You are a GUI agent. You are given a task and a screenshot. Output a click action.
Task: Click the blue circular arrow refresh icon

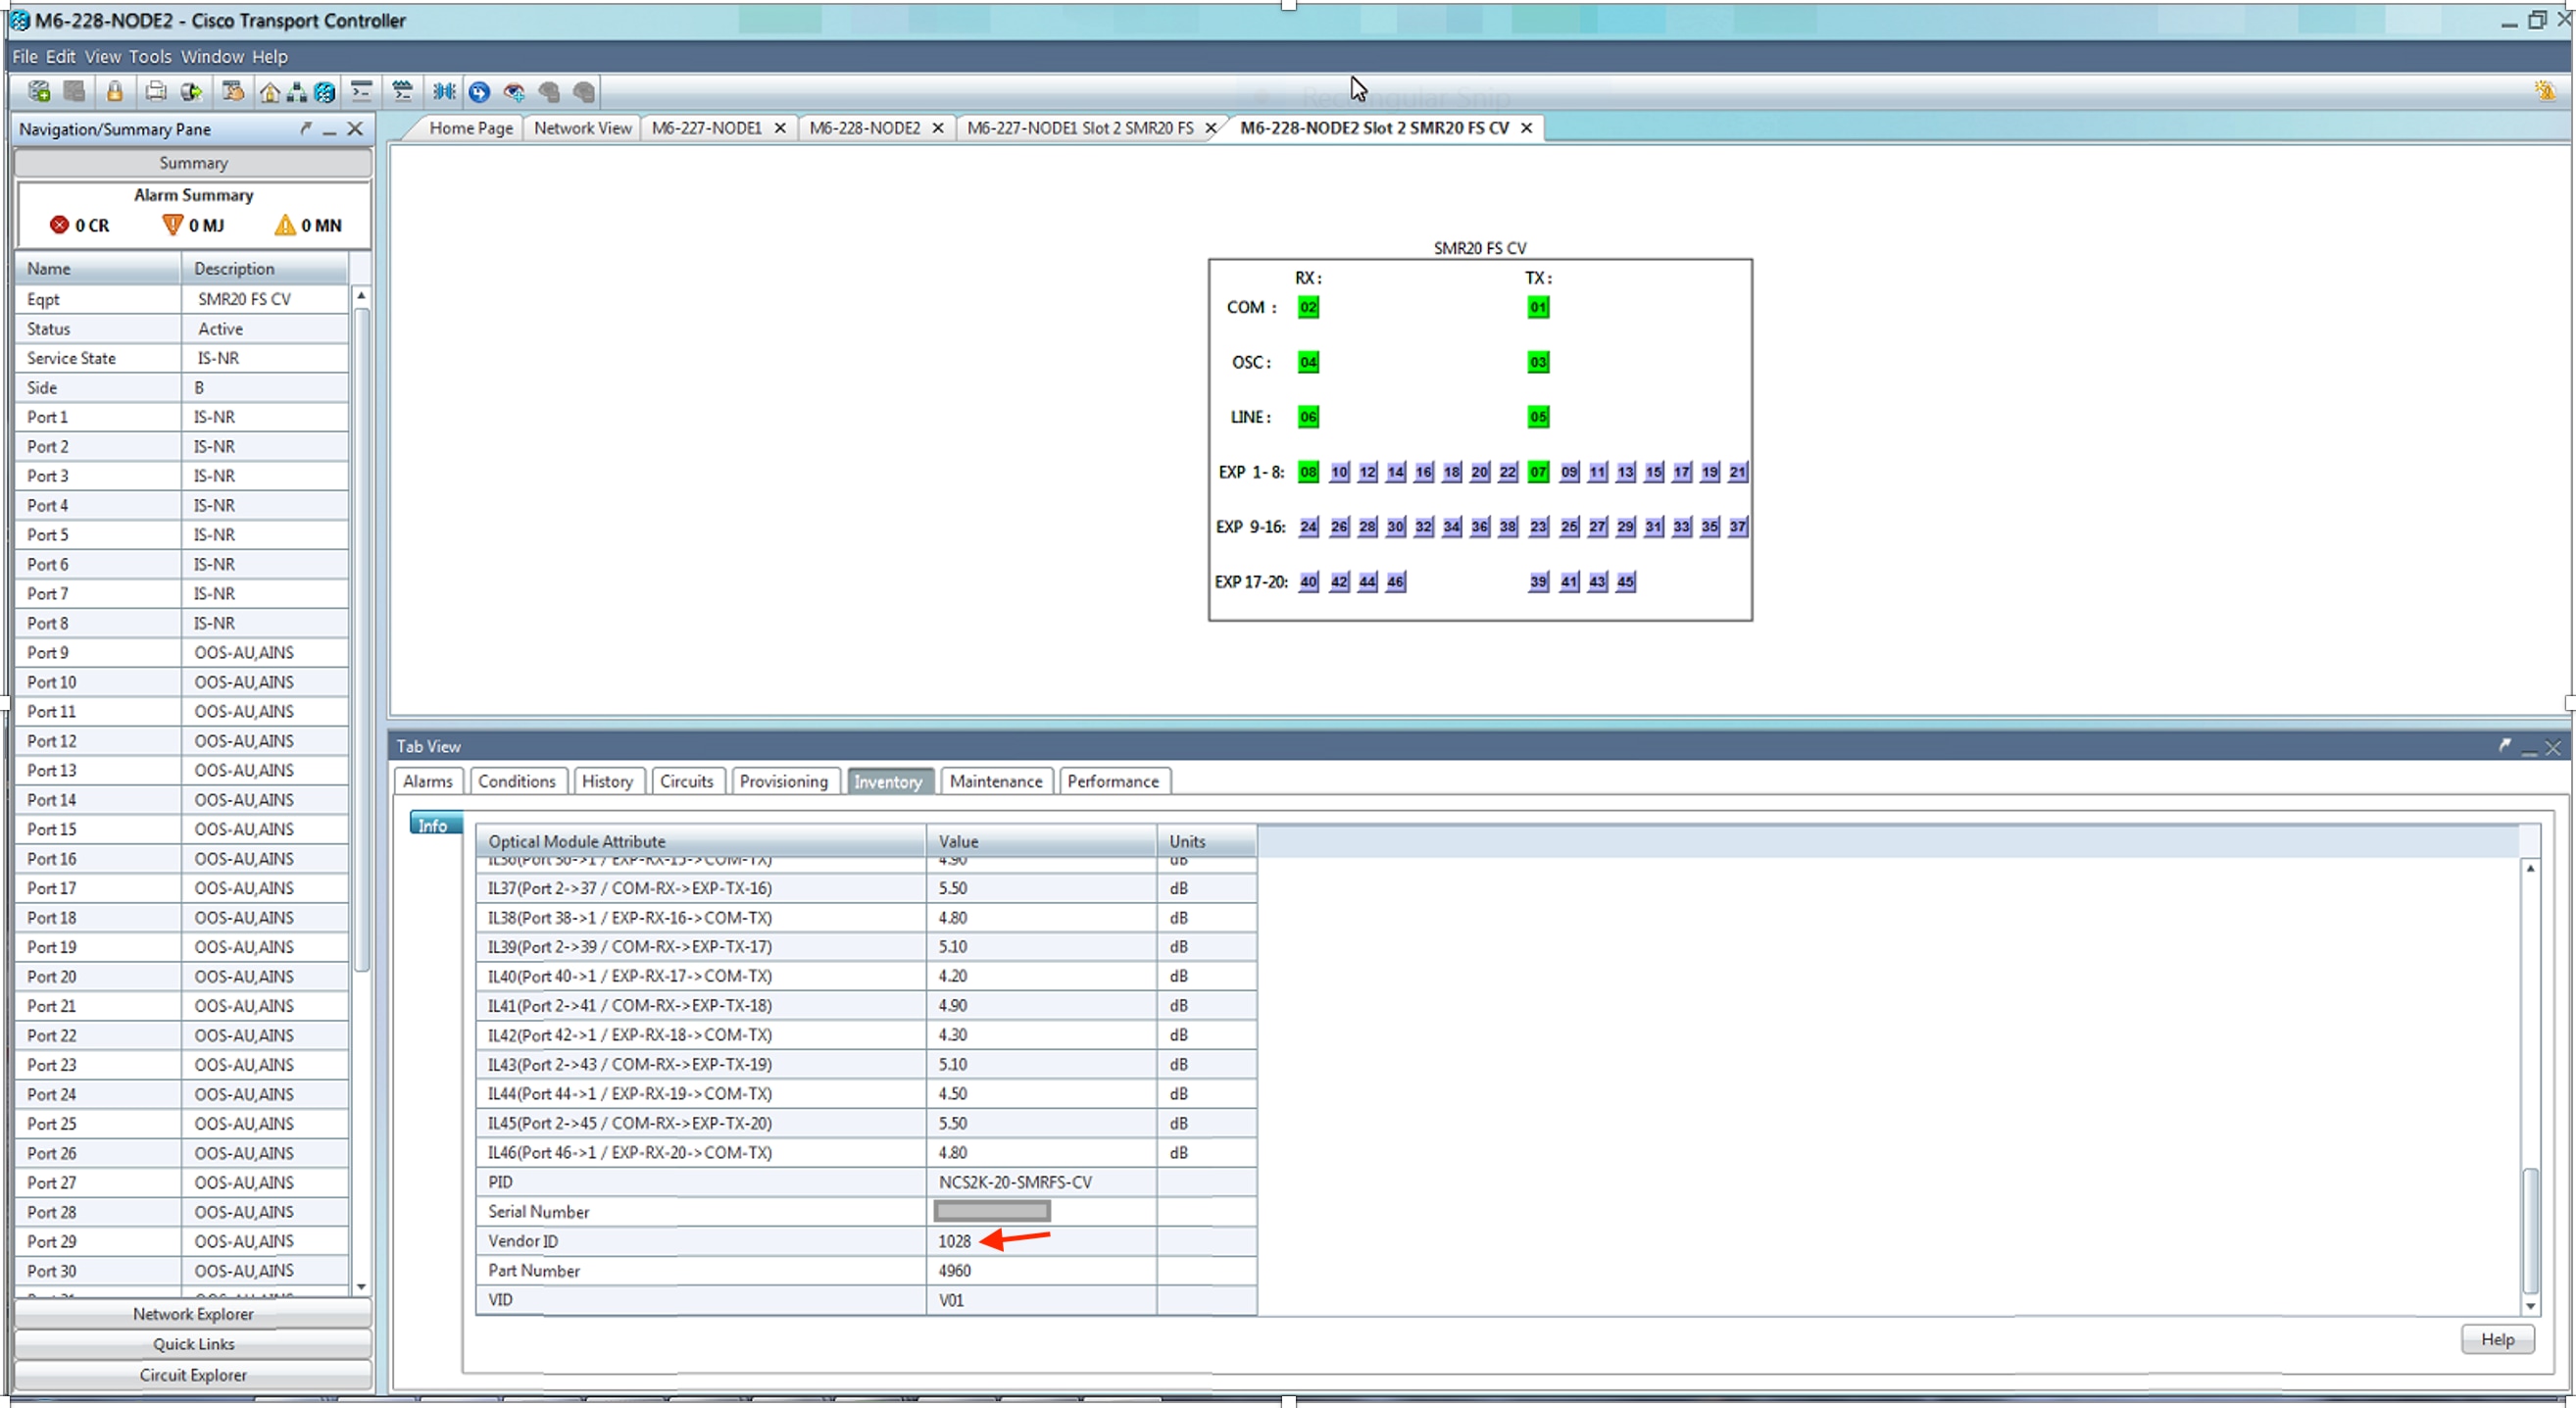coord(479,92)
